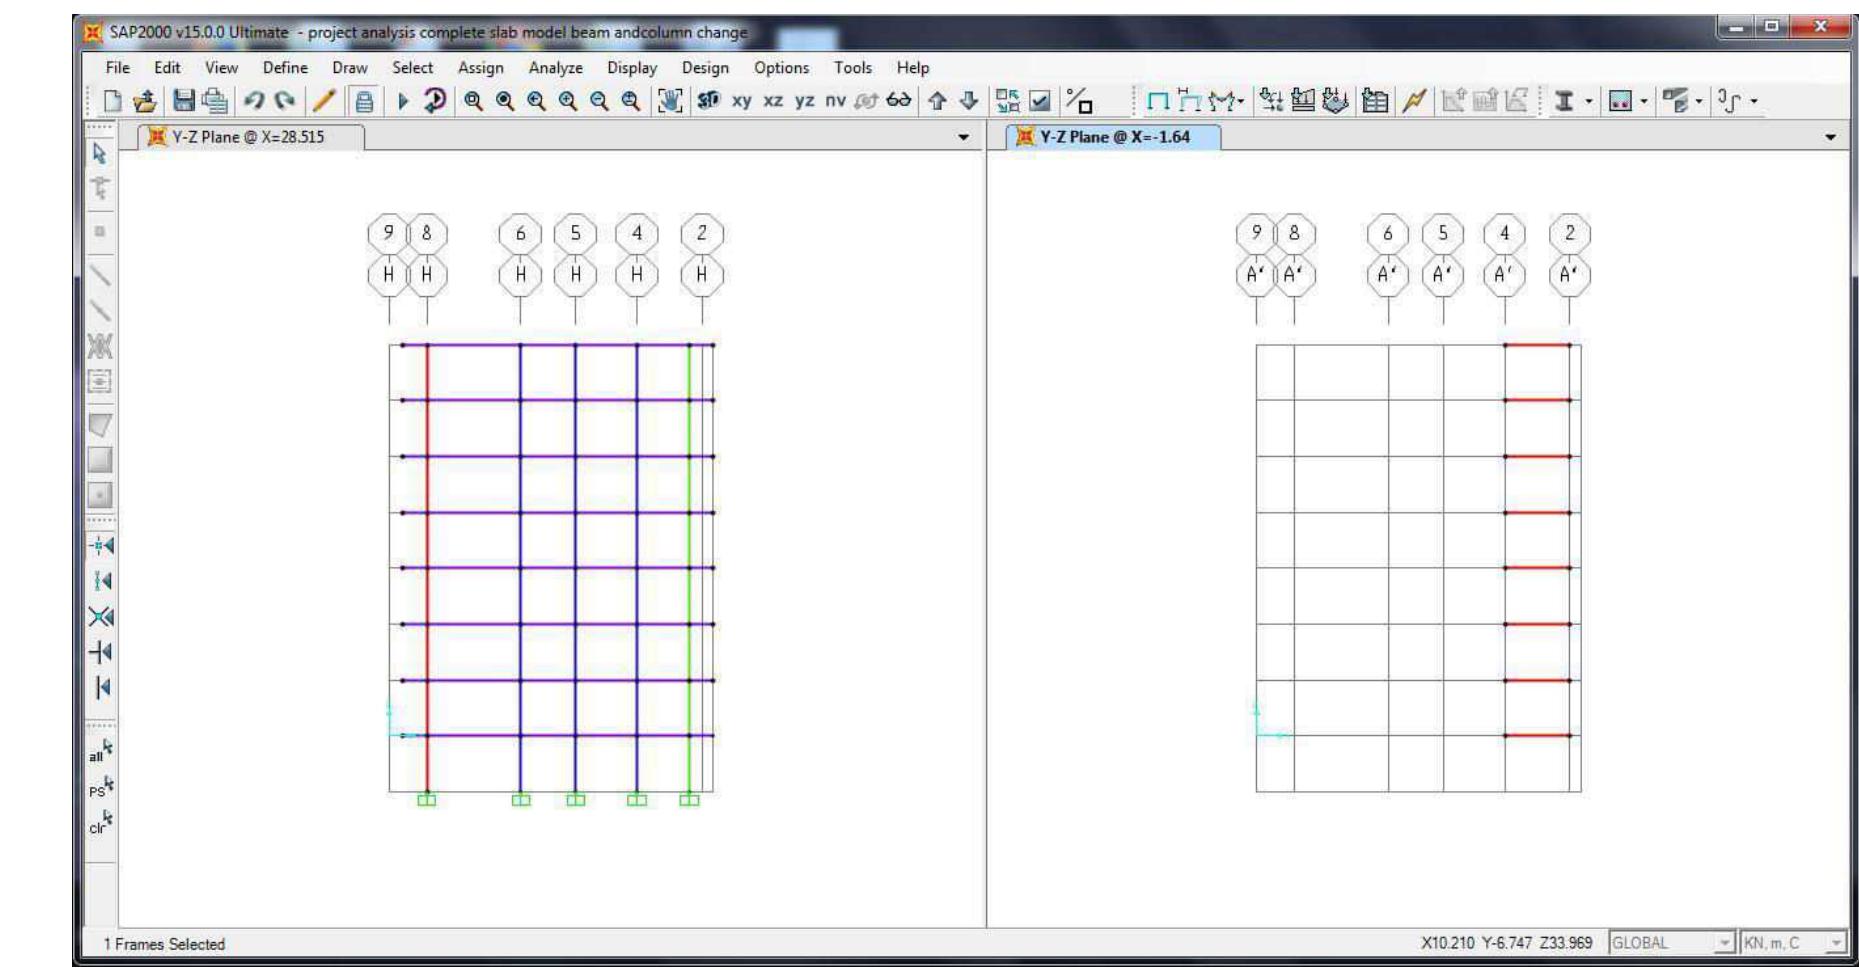Click the YZ view button
The image size is (1859, 970).
tap(804, 100)
